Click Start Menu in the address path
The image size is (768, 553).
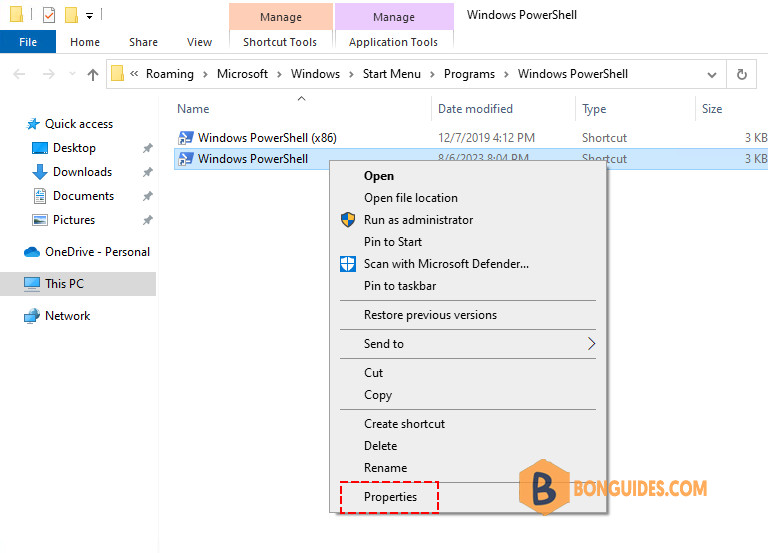[x=392, y=74]
